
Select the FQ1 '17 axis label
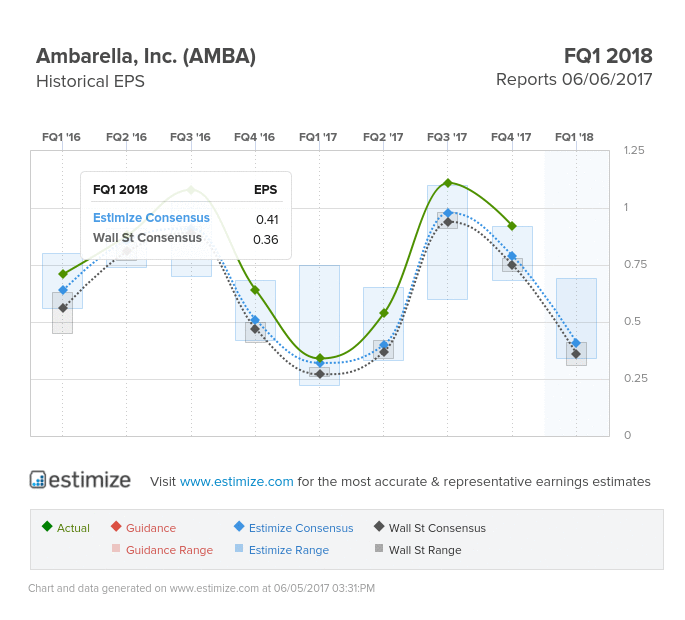point(318,137)
